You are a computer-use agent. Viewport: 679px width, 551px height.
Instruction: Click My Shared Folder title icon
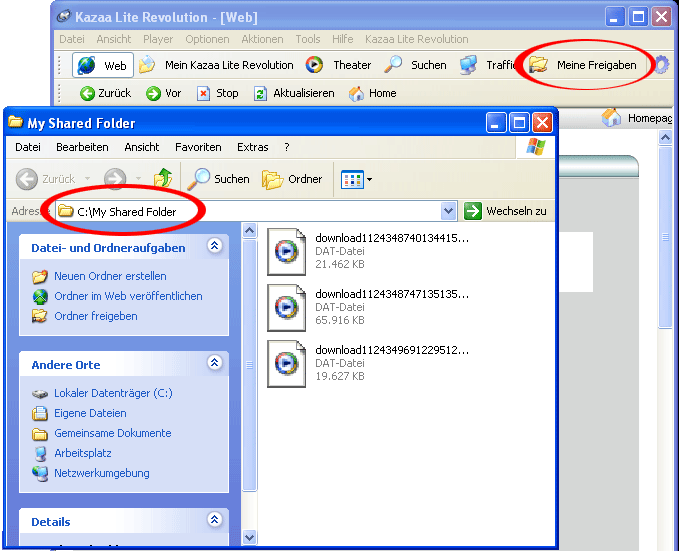click(x=16, y=123)
